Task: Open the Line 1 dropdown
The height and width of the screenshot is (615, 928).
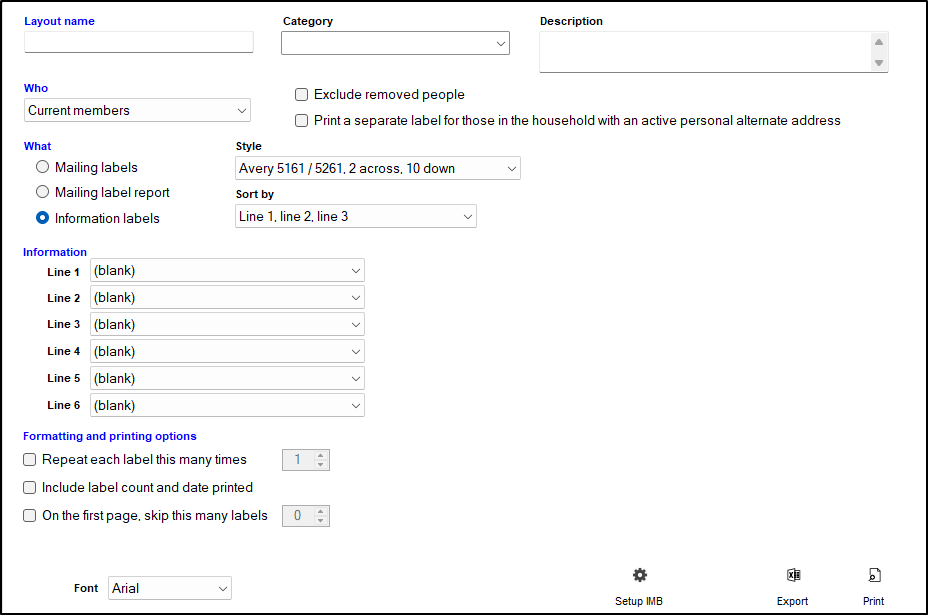Action: 227,270
